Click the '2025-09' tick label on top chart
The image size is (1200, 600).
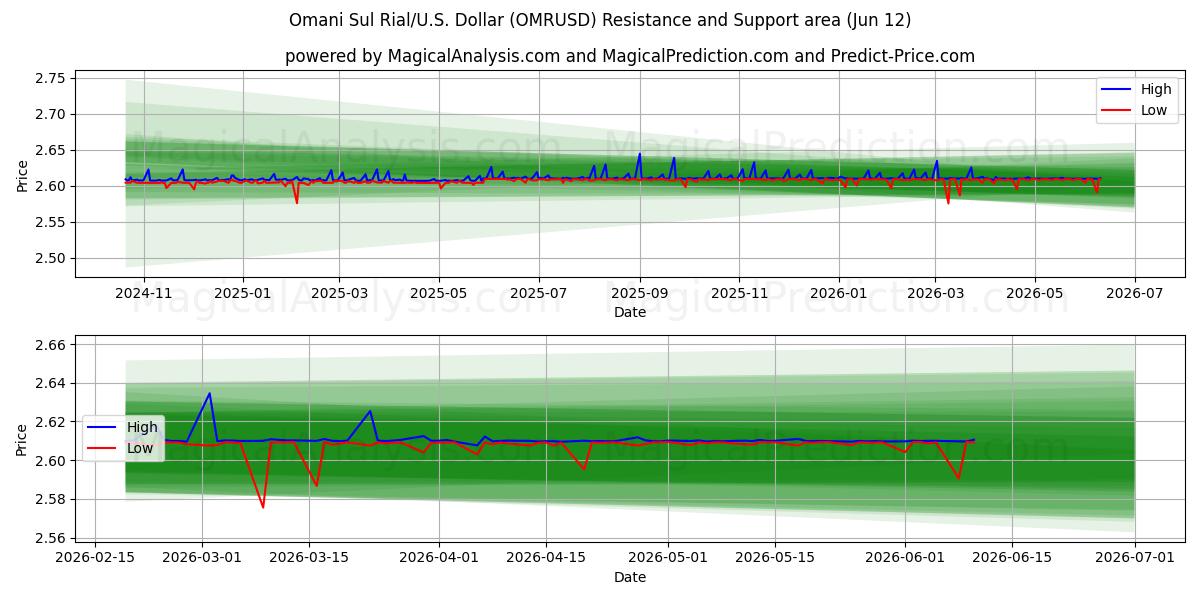[639, 293]
